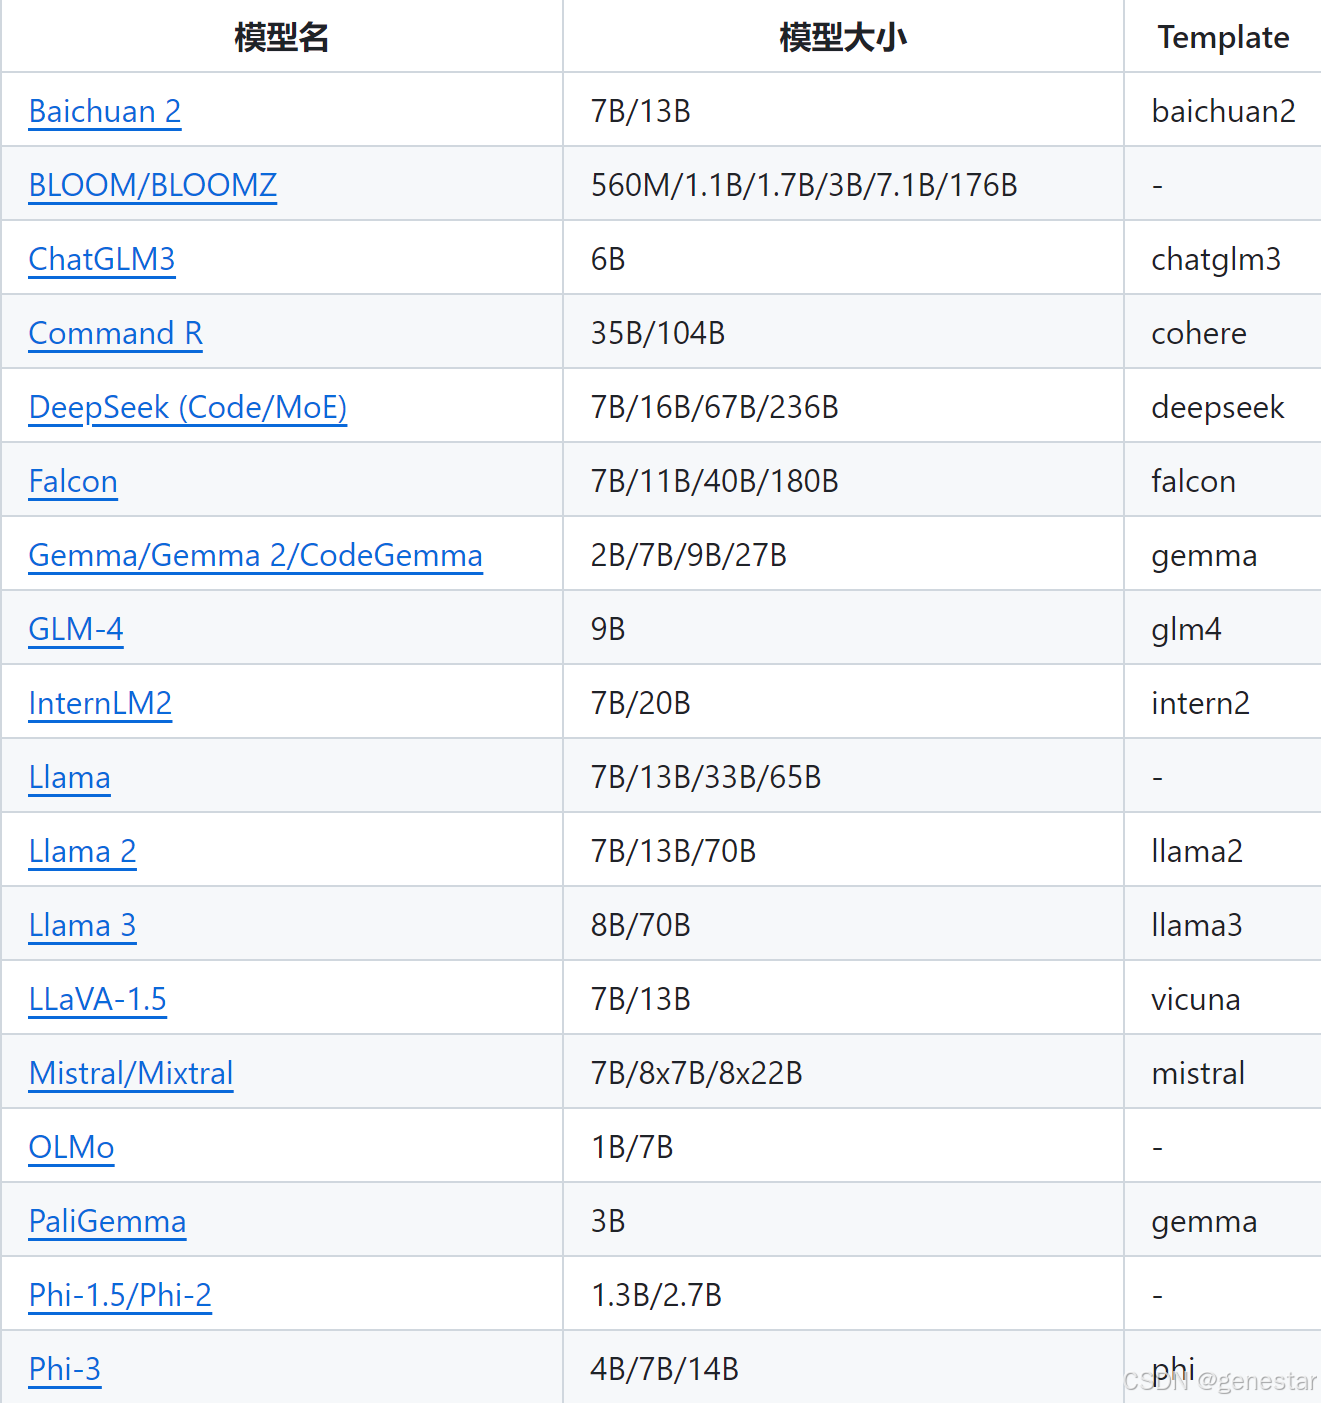The image size is (1321, 1403).
Task: Click the Template column header
Action: point(1222,37)
